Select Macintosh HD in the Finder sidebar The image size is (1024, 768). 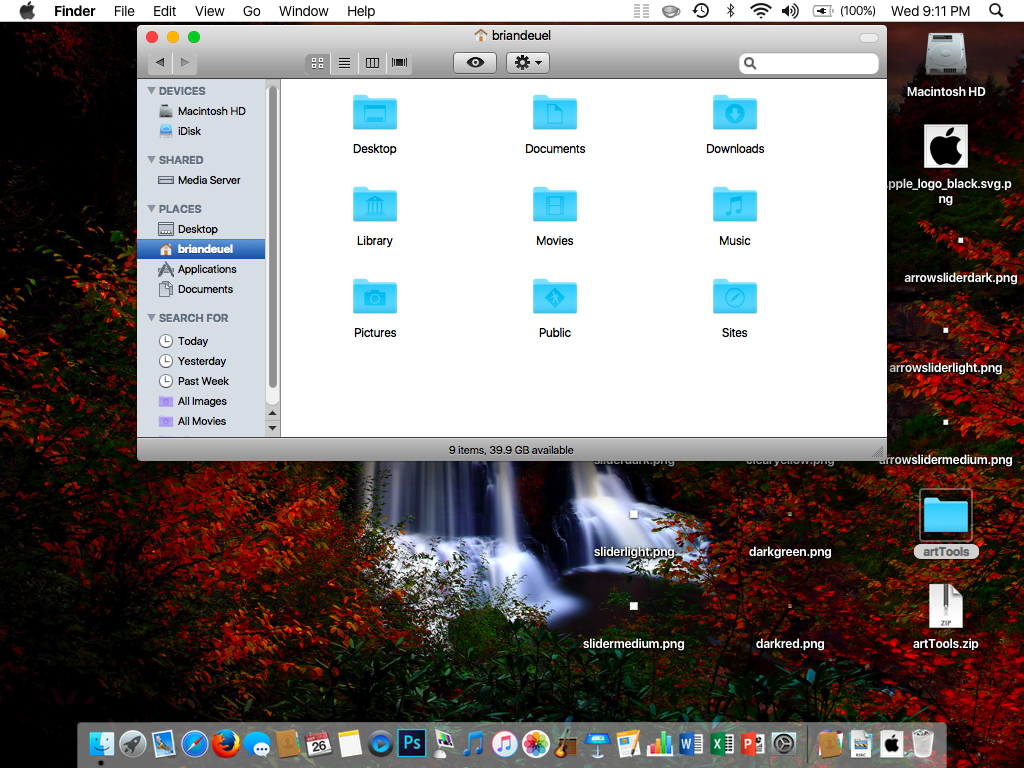pyautogui.click(x=201, y=111)
